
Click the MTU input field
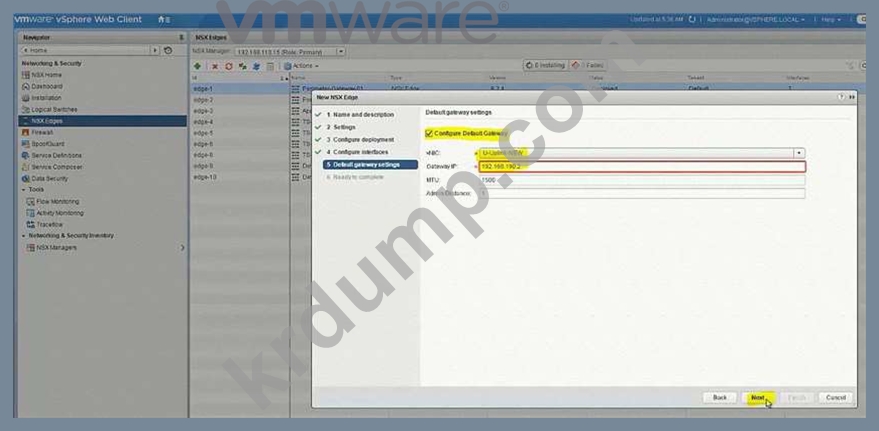(x=642, y=180)
